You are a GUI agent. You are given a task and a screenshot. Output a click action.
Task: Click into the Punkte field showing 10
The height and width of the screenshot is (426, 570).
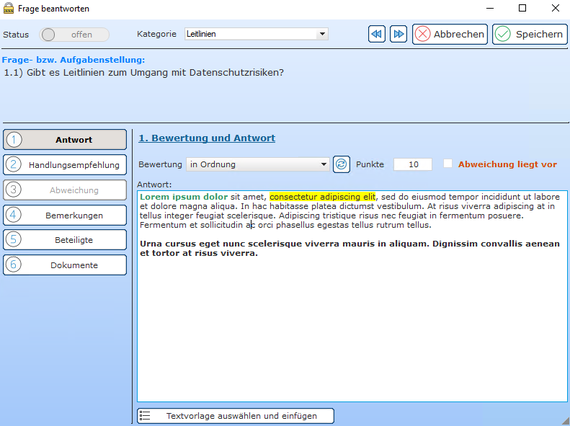pos(413,164)
